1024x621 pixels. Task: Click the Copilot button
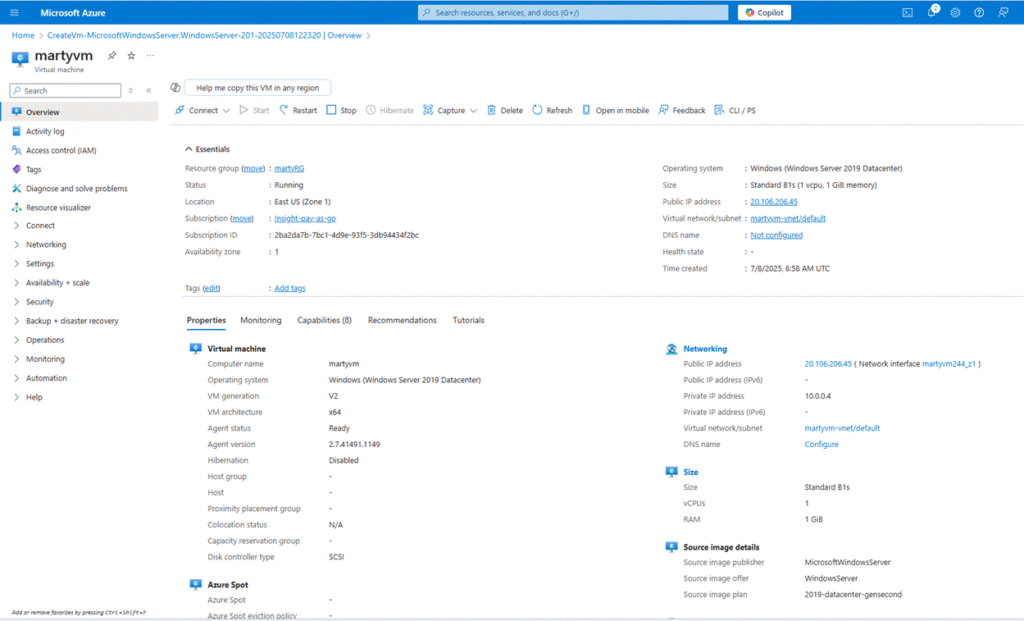coord(765,13)
